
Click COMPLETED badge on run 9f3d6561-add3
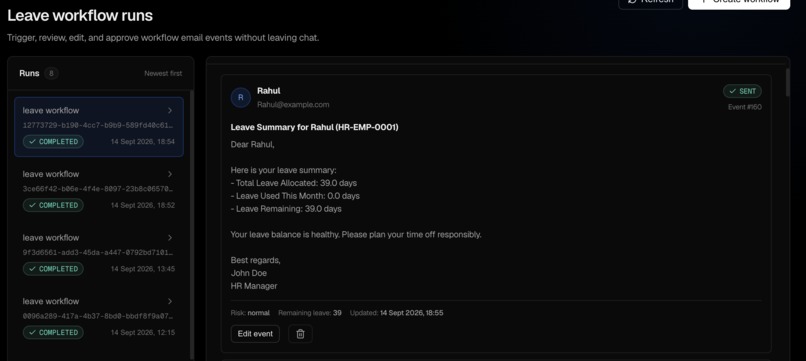pyautogui.click(x=53, y=269)
